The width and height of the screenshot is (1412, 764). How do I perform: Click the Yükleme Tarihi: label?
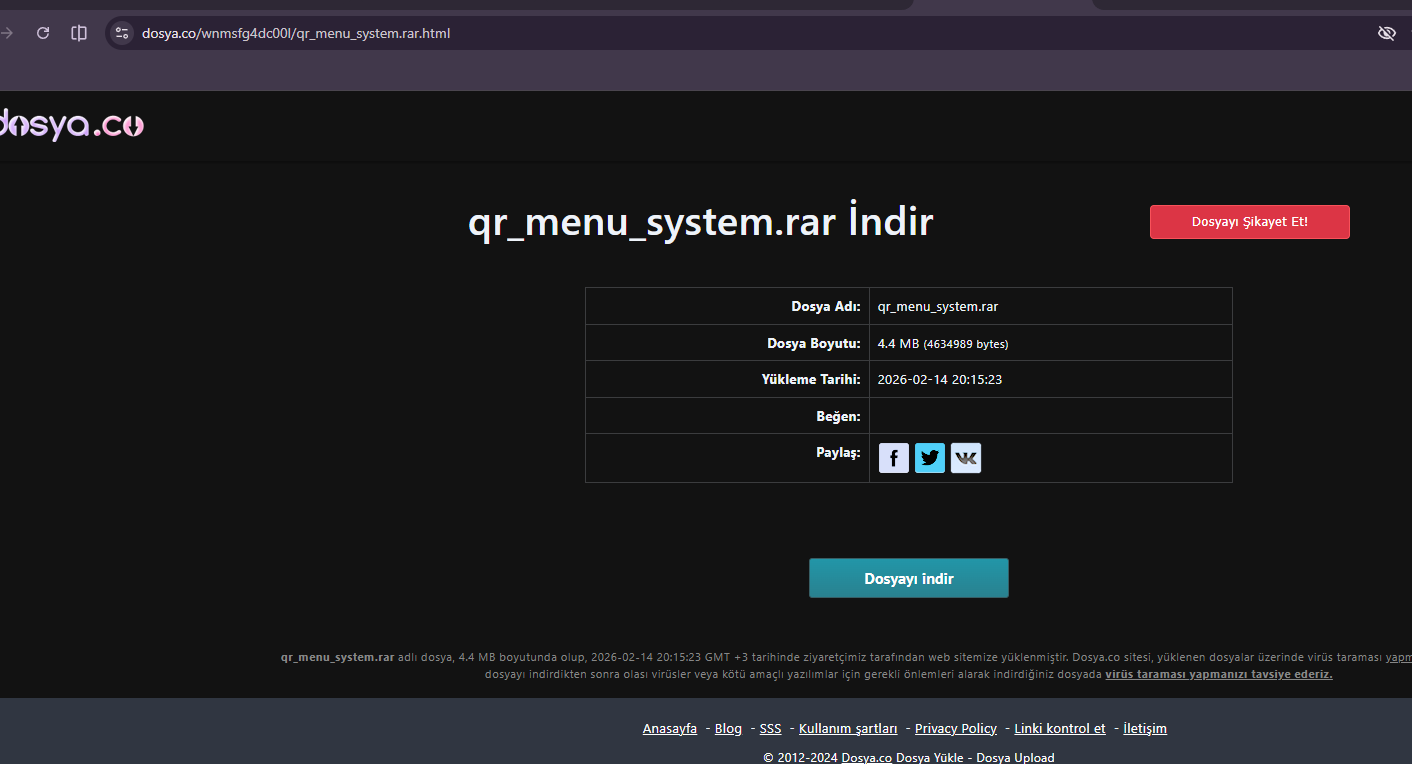[811, 379]
